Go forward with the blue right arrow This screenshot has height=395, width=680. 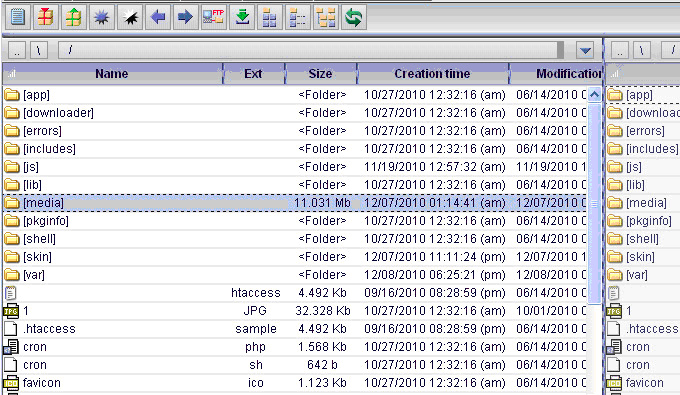pyautogui.click(x=186, y=17)
